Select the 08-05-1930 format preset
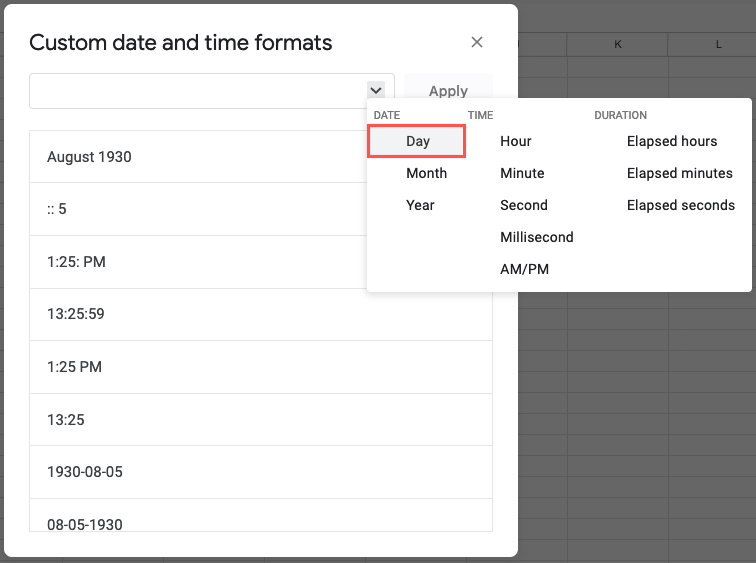Viewport: 756px width, 563px height. [261, 516]
